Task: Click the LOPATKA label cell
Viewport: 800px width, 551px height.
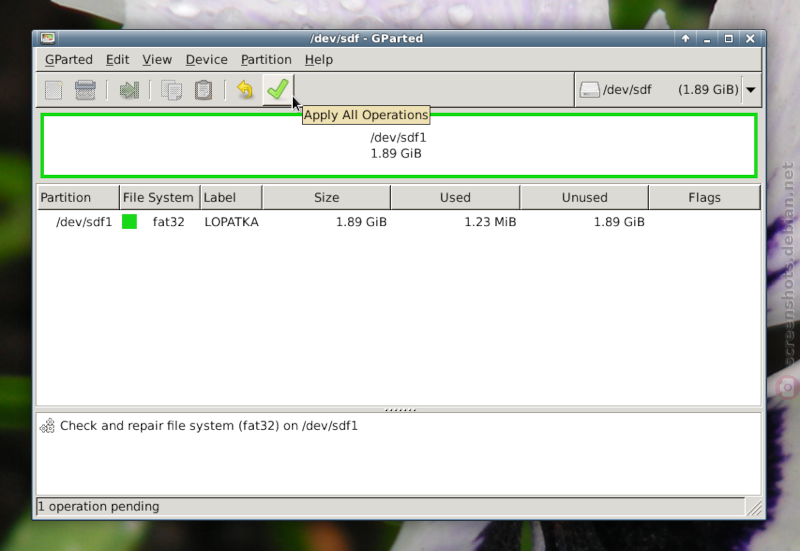Action: (232, 222)
